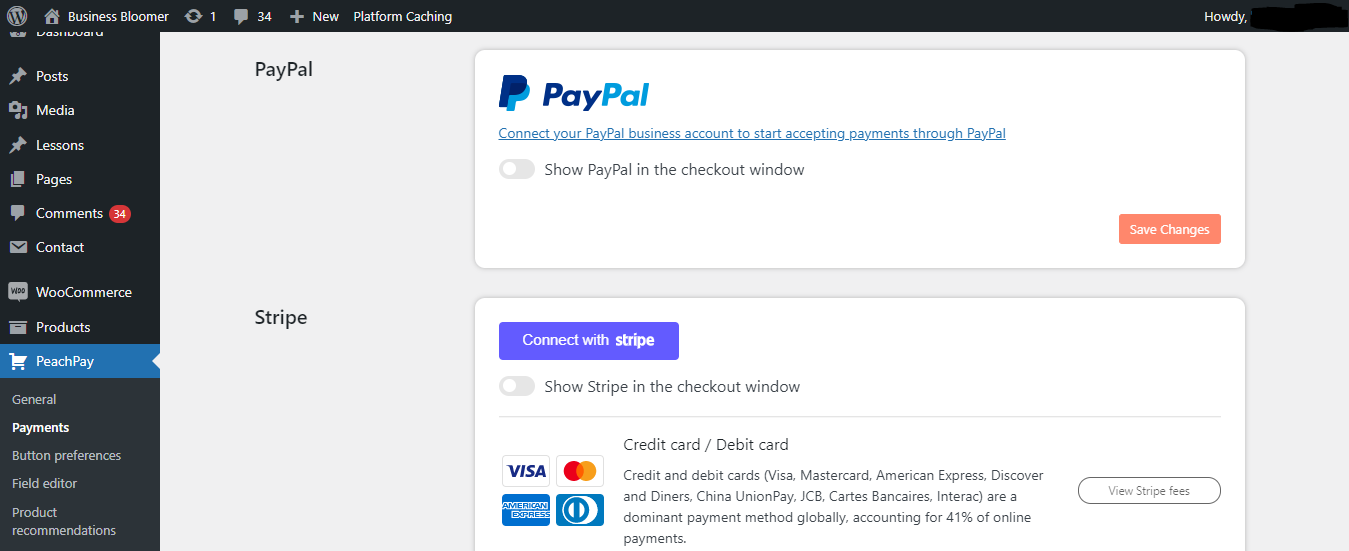Click View Stripe fees button

pyautogui.click(x=1149, y=491)
